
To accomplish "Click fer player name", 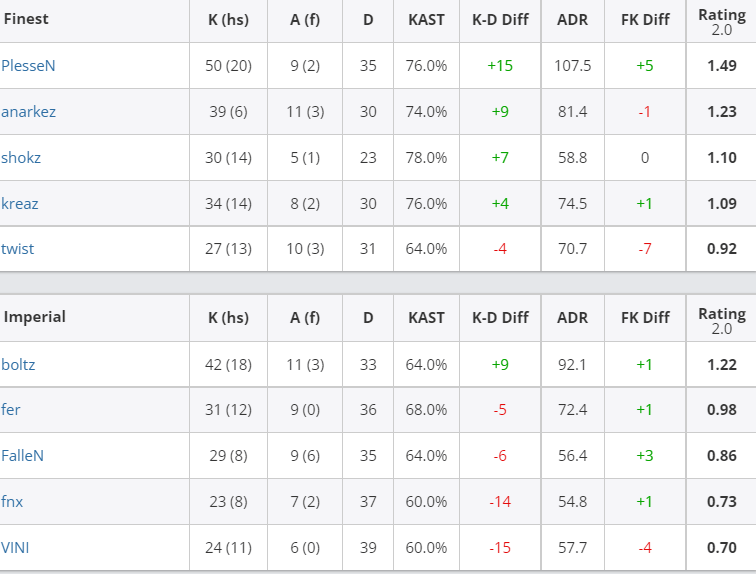I will point(11,410).
